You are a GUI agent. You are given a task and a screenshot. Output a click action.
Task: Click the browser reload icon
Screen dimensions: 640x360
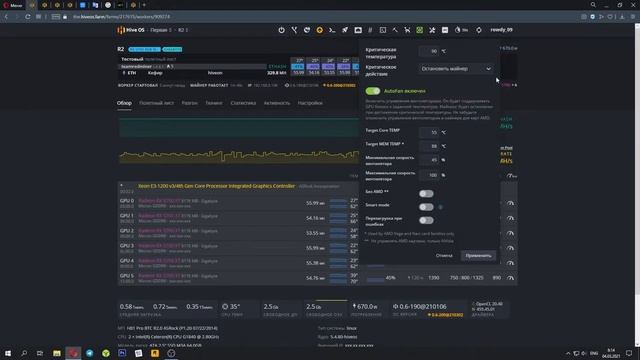click(x=27, y=17)
